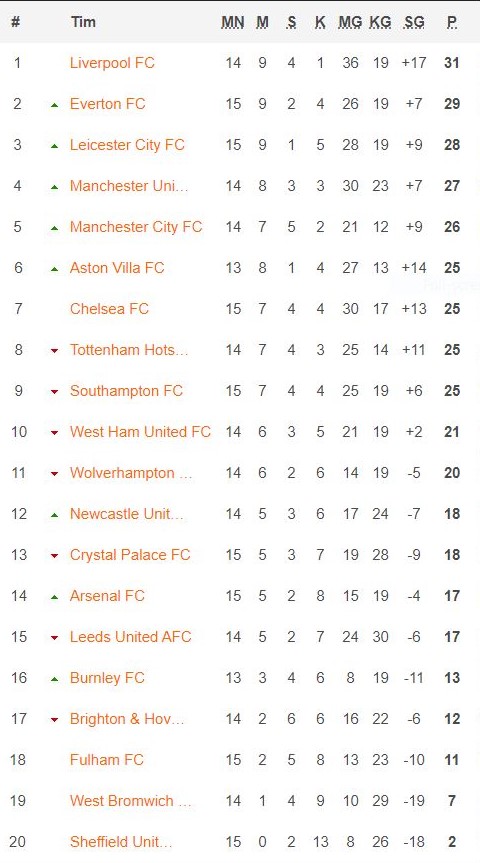
Task: Click the MG column header
Action: (x=350, y=22)
